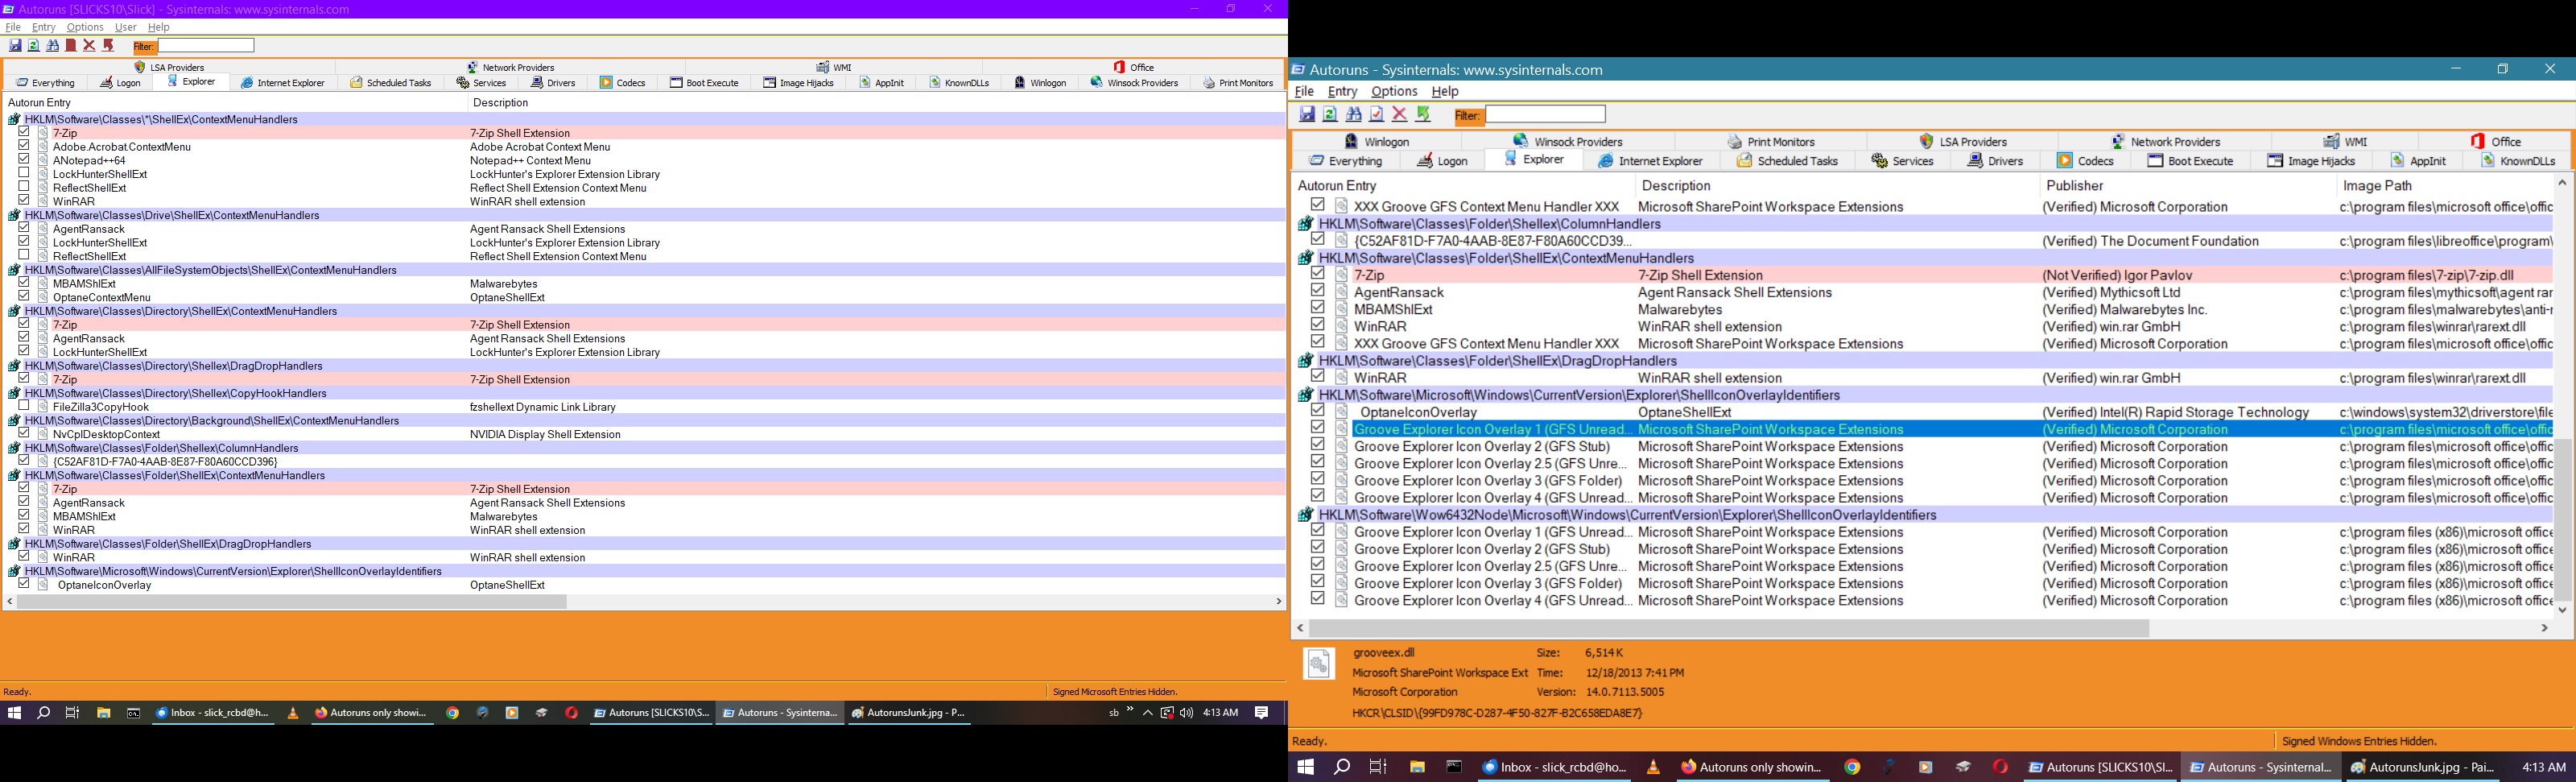Image resolution: width=2576 pixels, height=782 pixels.
Task: Click down arrow of right window's vertical scrollbar
Action: (2563, 610)
